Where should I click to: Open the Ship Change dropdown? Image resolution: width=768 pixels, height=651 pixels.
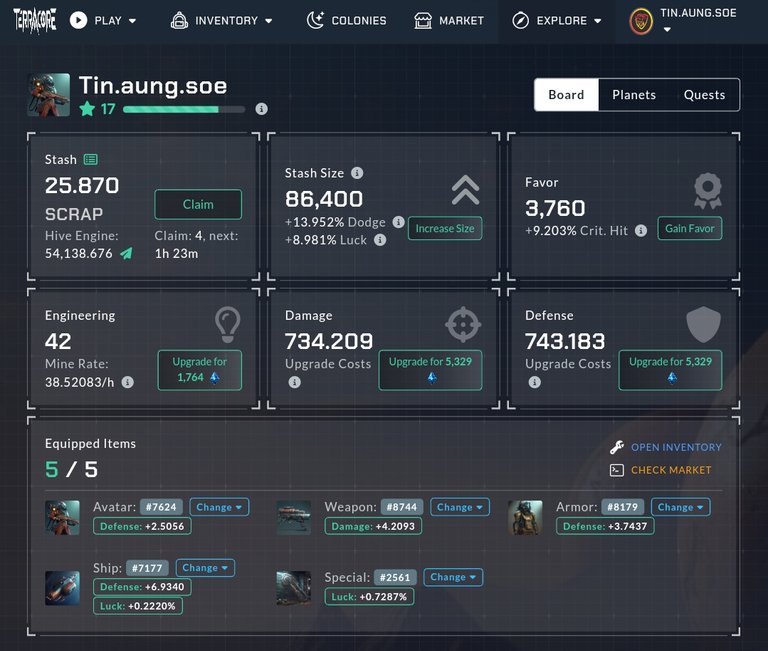coord(205,568)
